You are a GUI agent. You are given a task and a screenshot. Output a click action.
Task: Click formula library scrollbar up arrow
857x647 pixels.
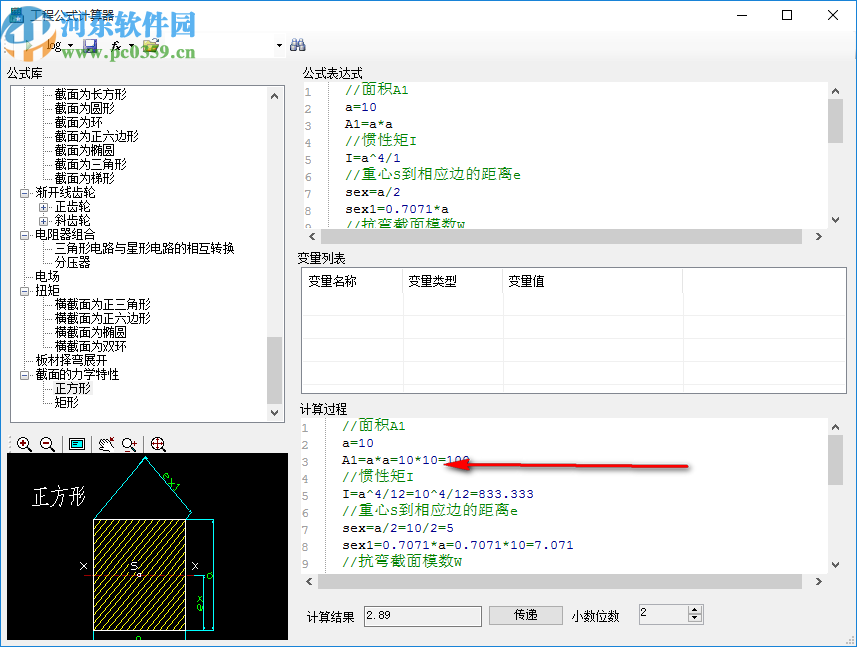[x=274, y=96]
